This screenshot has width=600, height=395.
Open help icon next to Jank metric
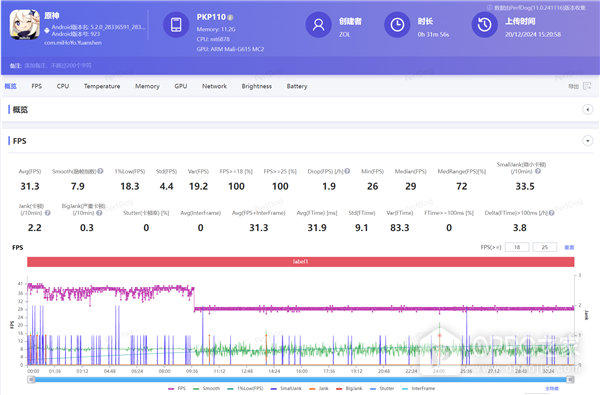pyautogui.click(x=47, y=213)
